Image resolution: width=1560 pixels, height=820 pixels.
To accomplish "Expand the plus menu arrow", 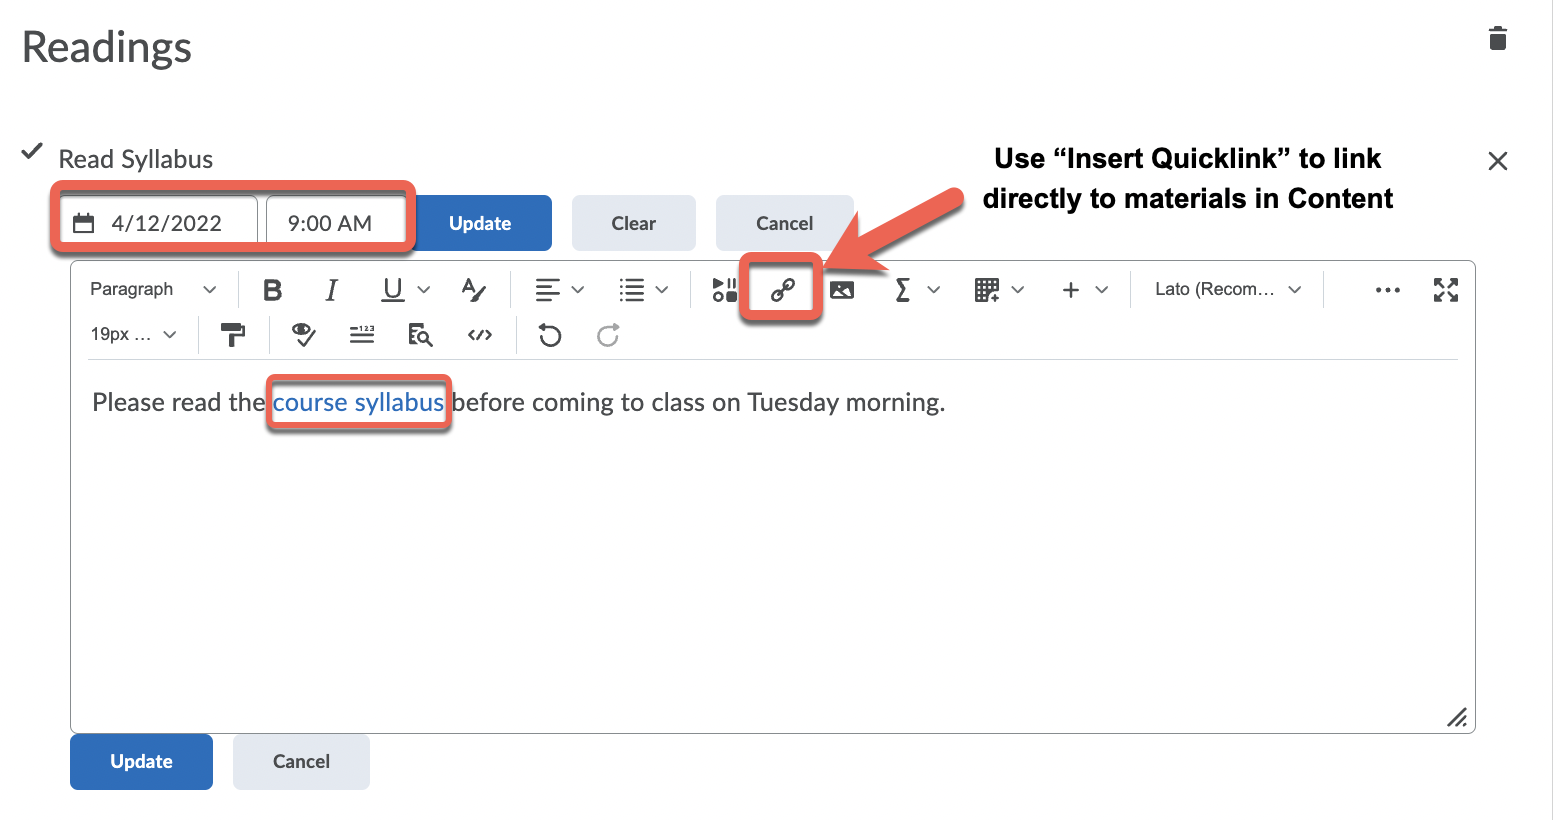I will [1102, 290].
